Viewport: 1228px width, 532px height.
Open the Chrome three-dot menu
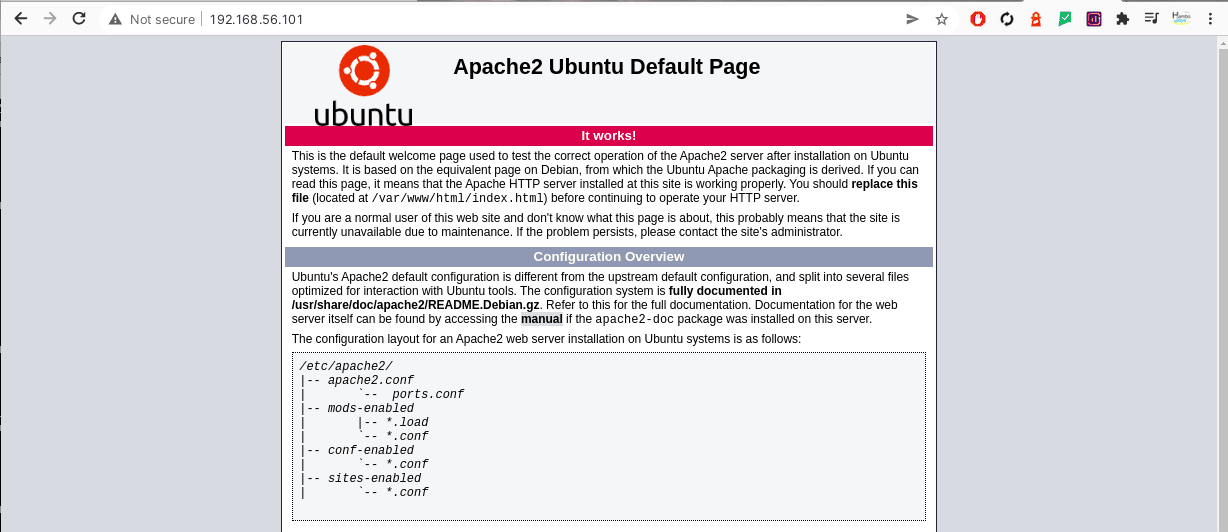[x=1209, y=19]
